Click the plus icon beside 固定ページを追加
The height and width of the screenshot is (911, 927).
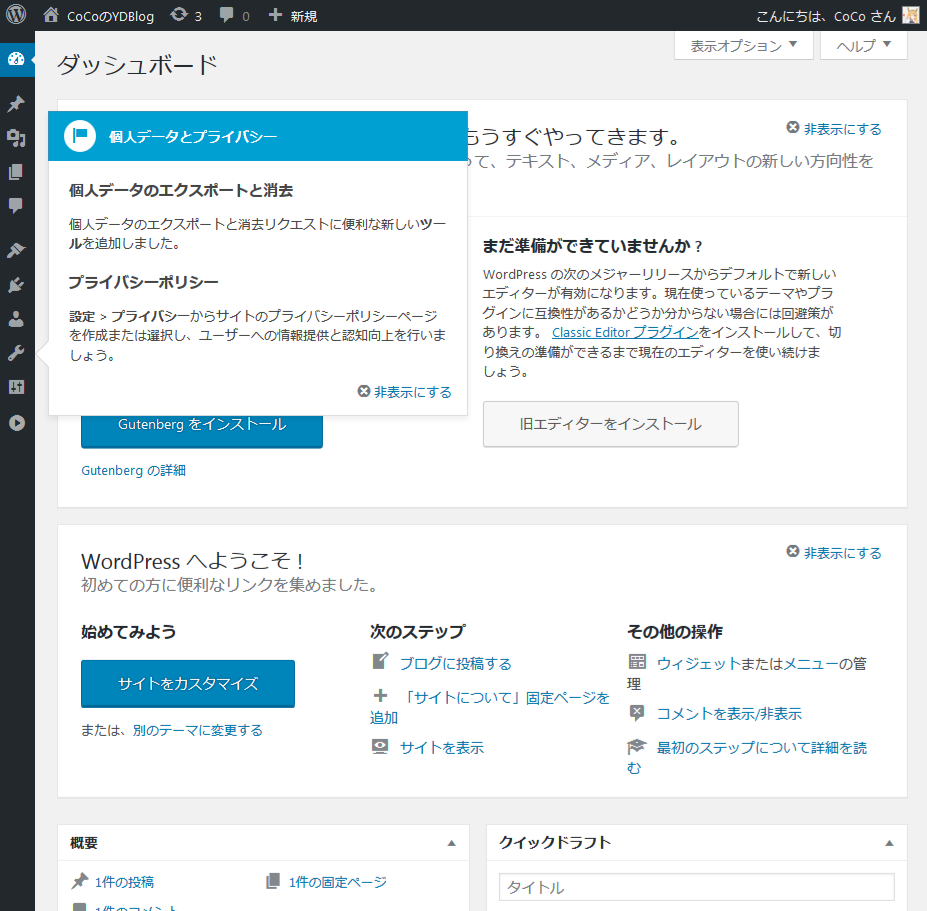point(381,696)
